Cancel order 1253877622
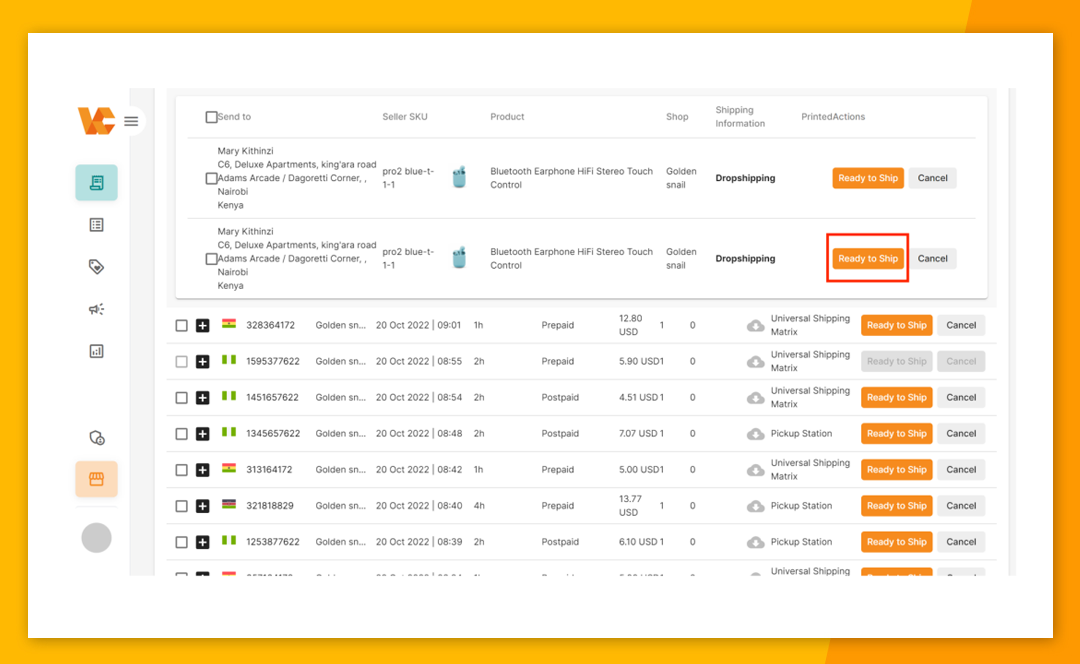The width and height of the screenshot is (1080, 664). pos(961,542)
